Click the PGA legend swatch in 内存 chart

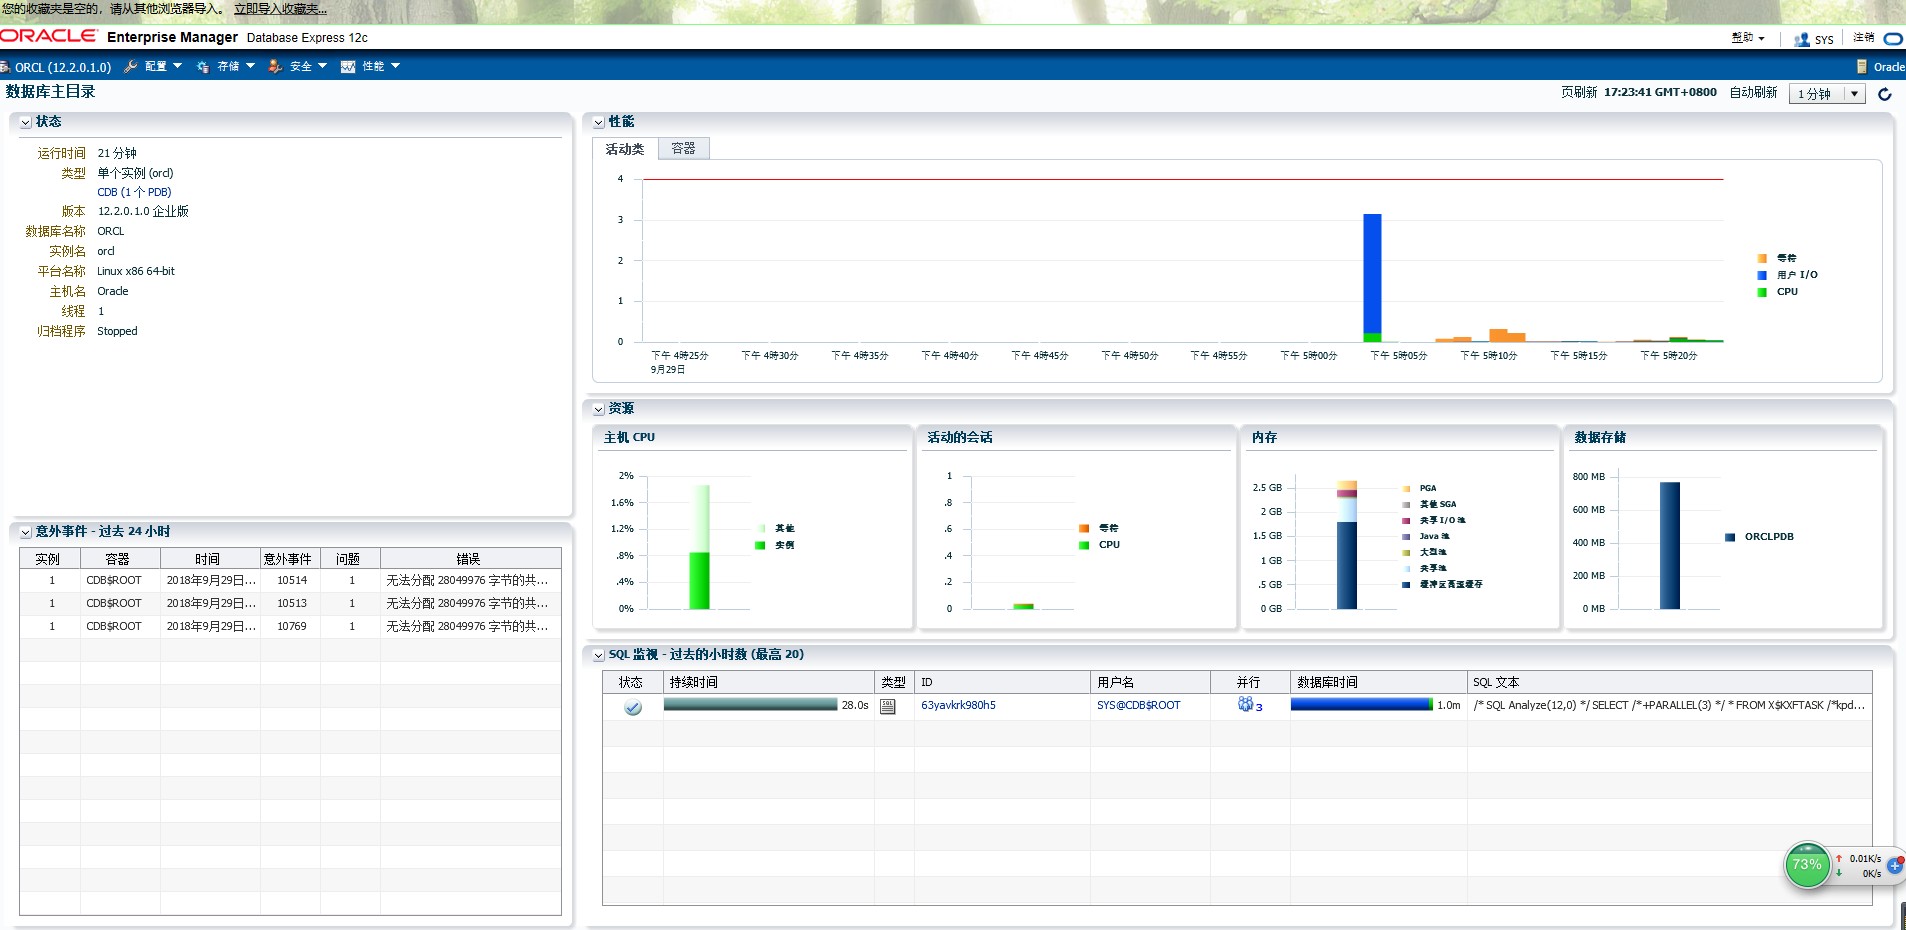point(1407,489)
